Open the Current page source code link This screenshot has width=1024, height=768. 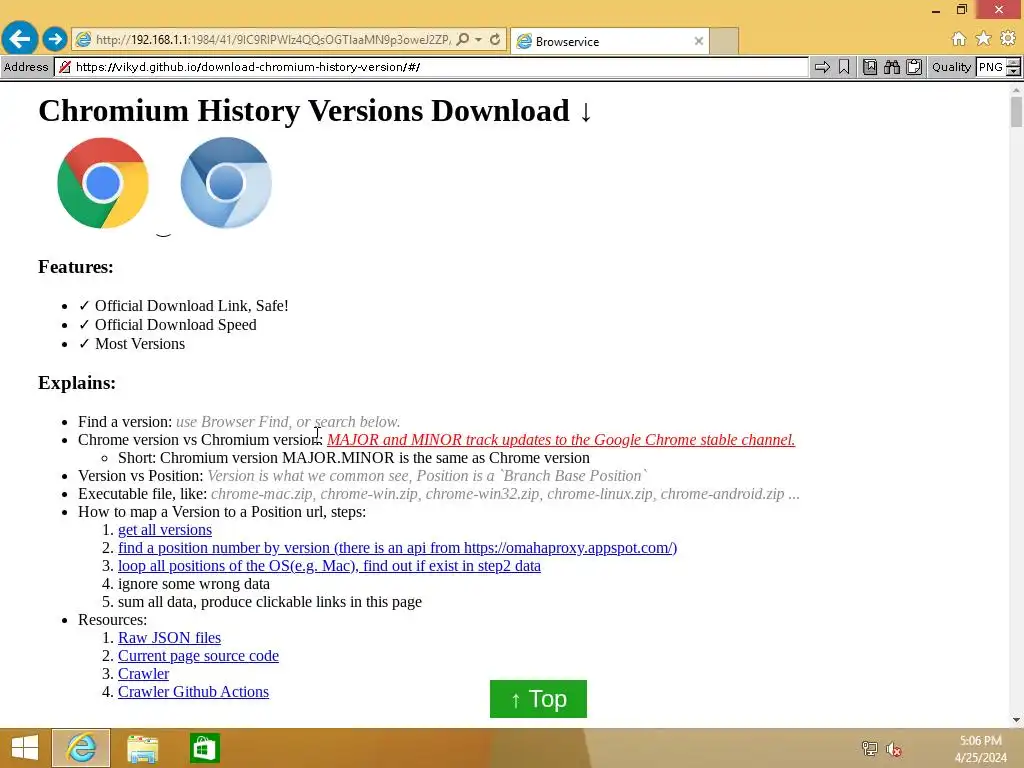coord(198,656)
